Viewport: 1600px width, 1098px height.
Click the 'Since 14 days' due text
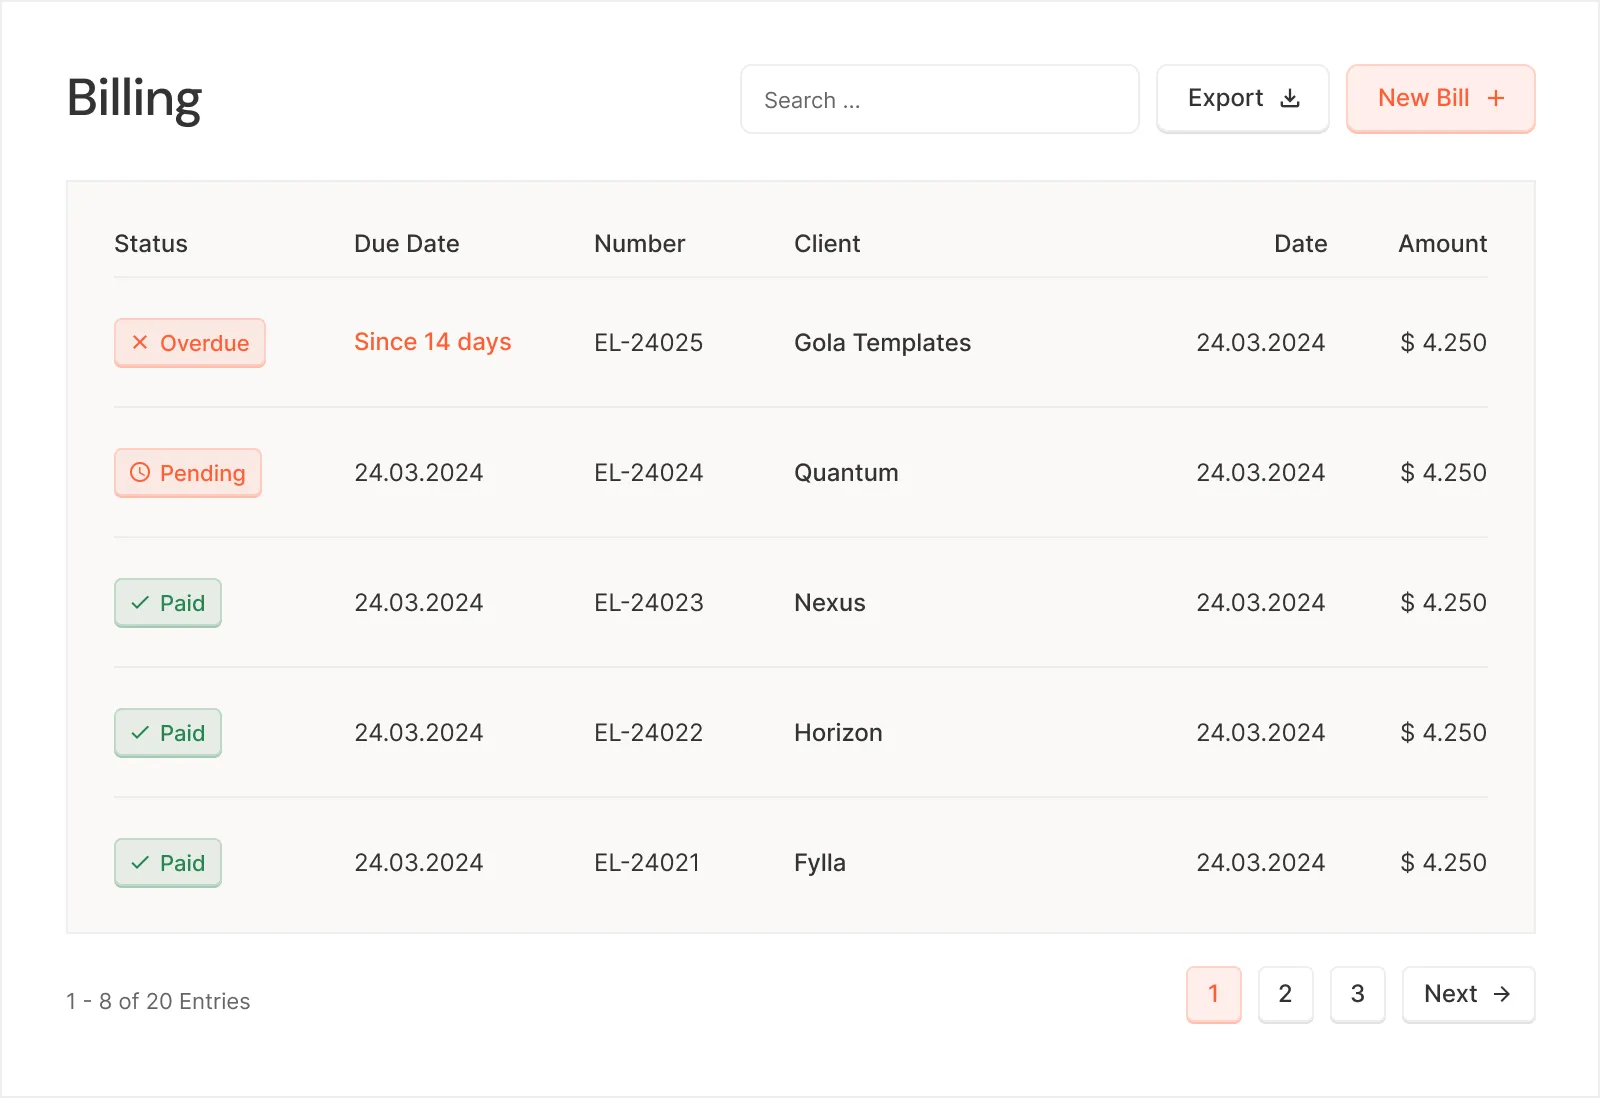pos(433,342)
